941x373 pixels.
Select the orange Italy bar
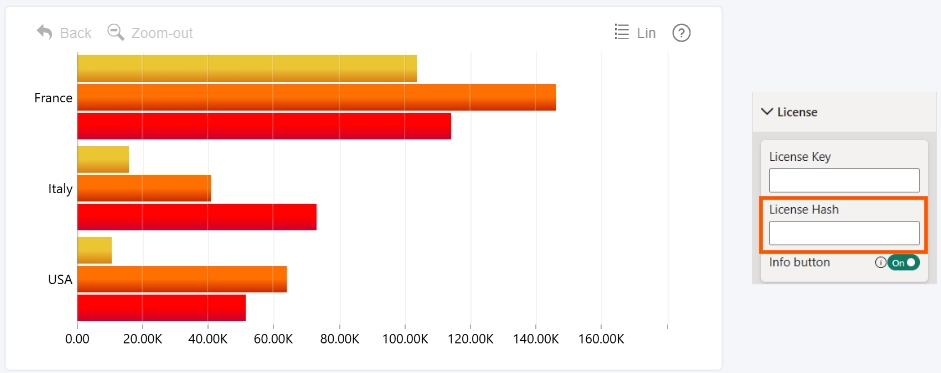click(x=144, y=188)
